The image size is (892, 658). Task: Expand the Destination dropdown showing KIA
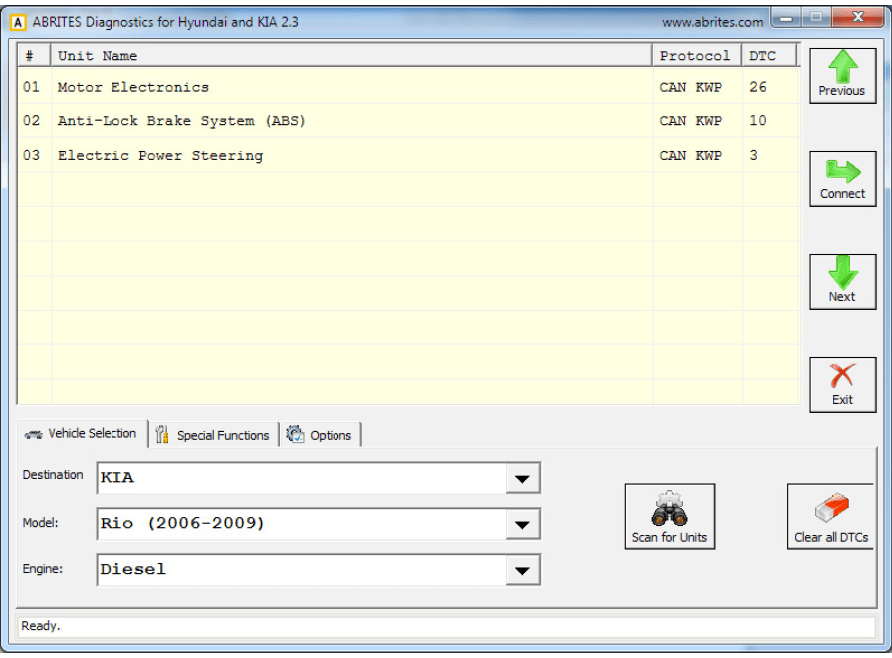521,479
